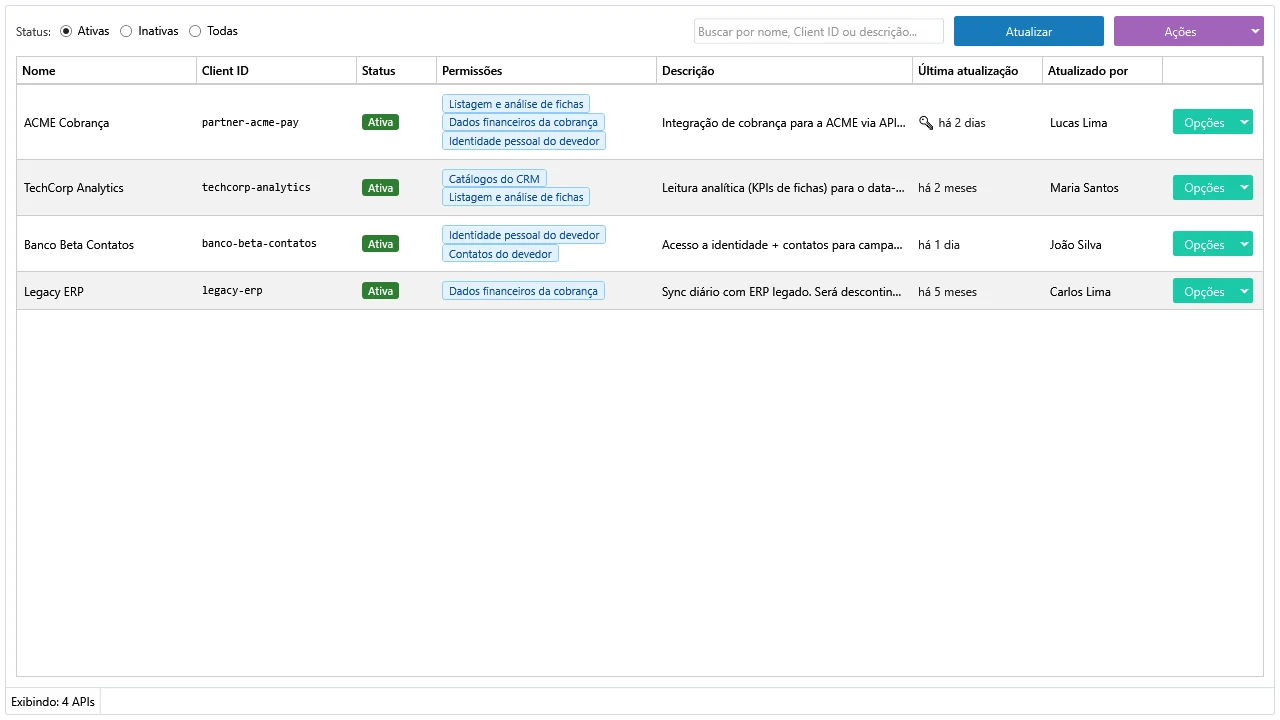Sort by Última atualização column header
The height and width of the screenshot is (720, 1280).
pyautogui.click(x=978, y=71)
